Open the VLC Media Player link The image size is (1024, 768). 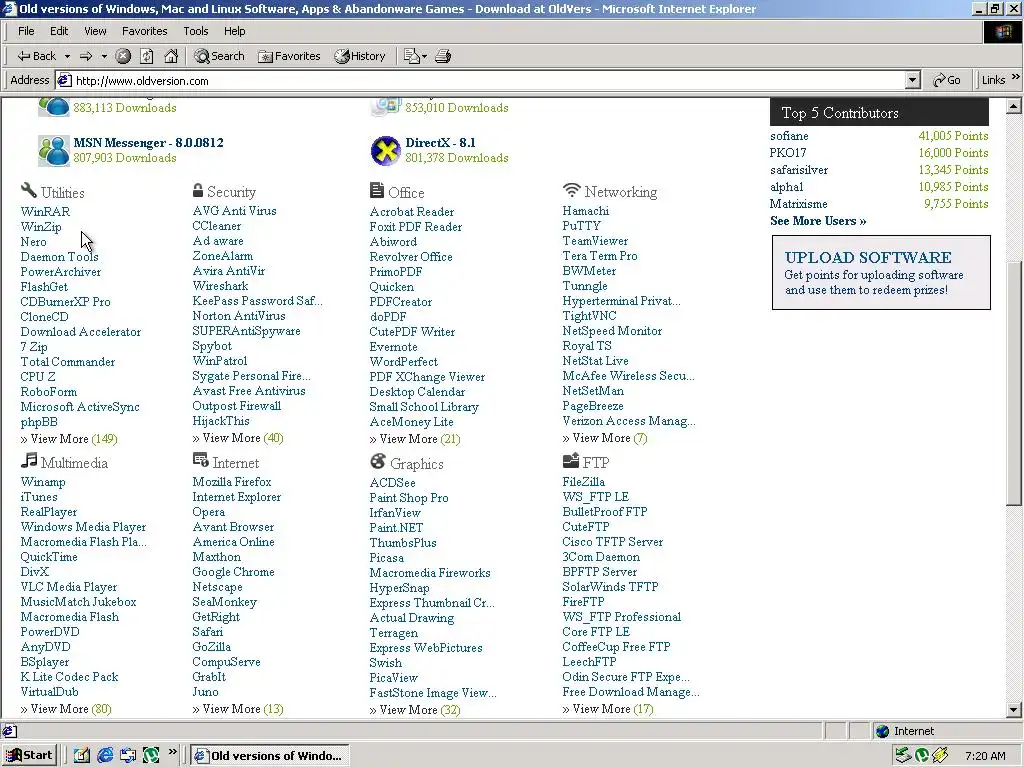[x=69, y=587]
